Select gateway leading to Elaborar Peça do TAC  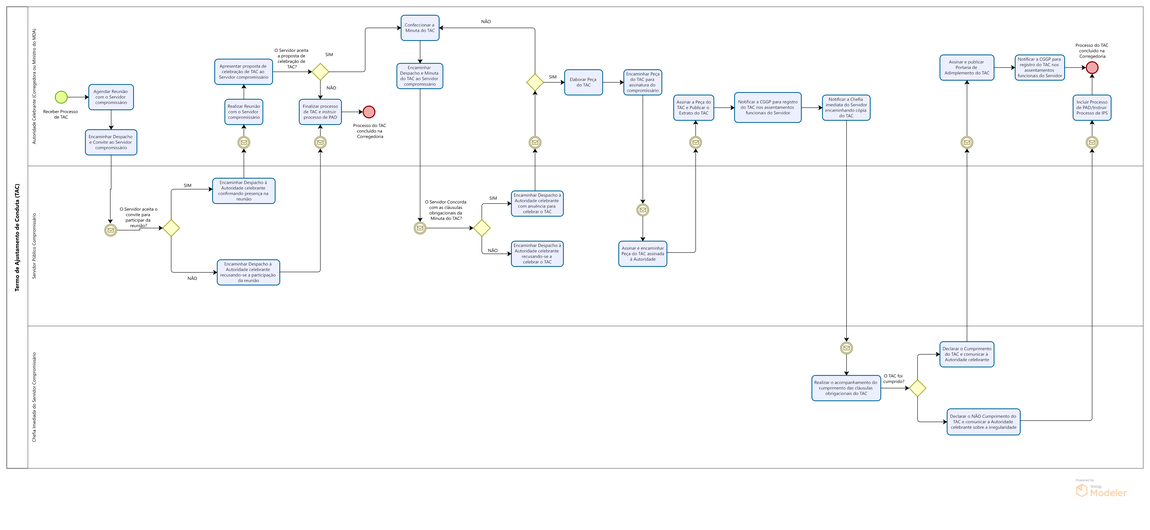click(x=535, y=83)
